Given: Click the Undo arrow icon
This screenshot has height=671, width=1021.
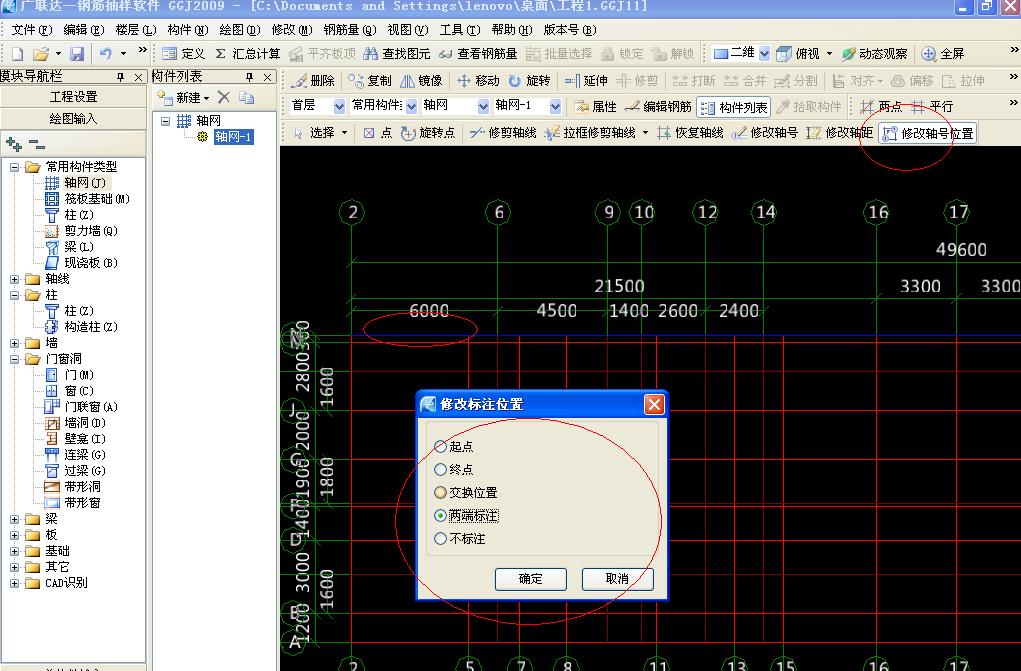Looking at the screenshot, I should pos(105,54).
